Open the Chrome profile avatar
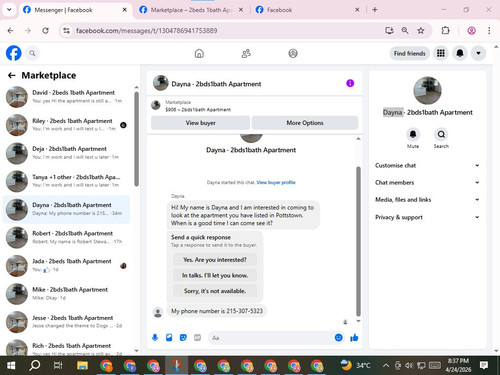This screenshot has width=500, height=375. (471, 31)
